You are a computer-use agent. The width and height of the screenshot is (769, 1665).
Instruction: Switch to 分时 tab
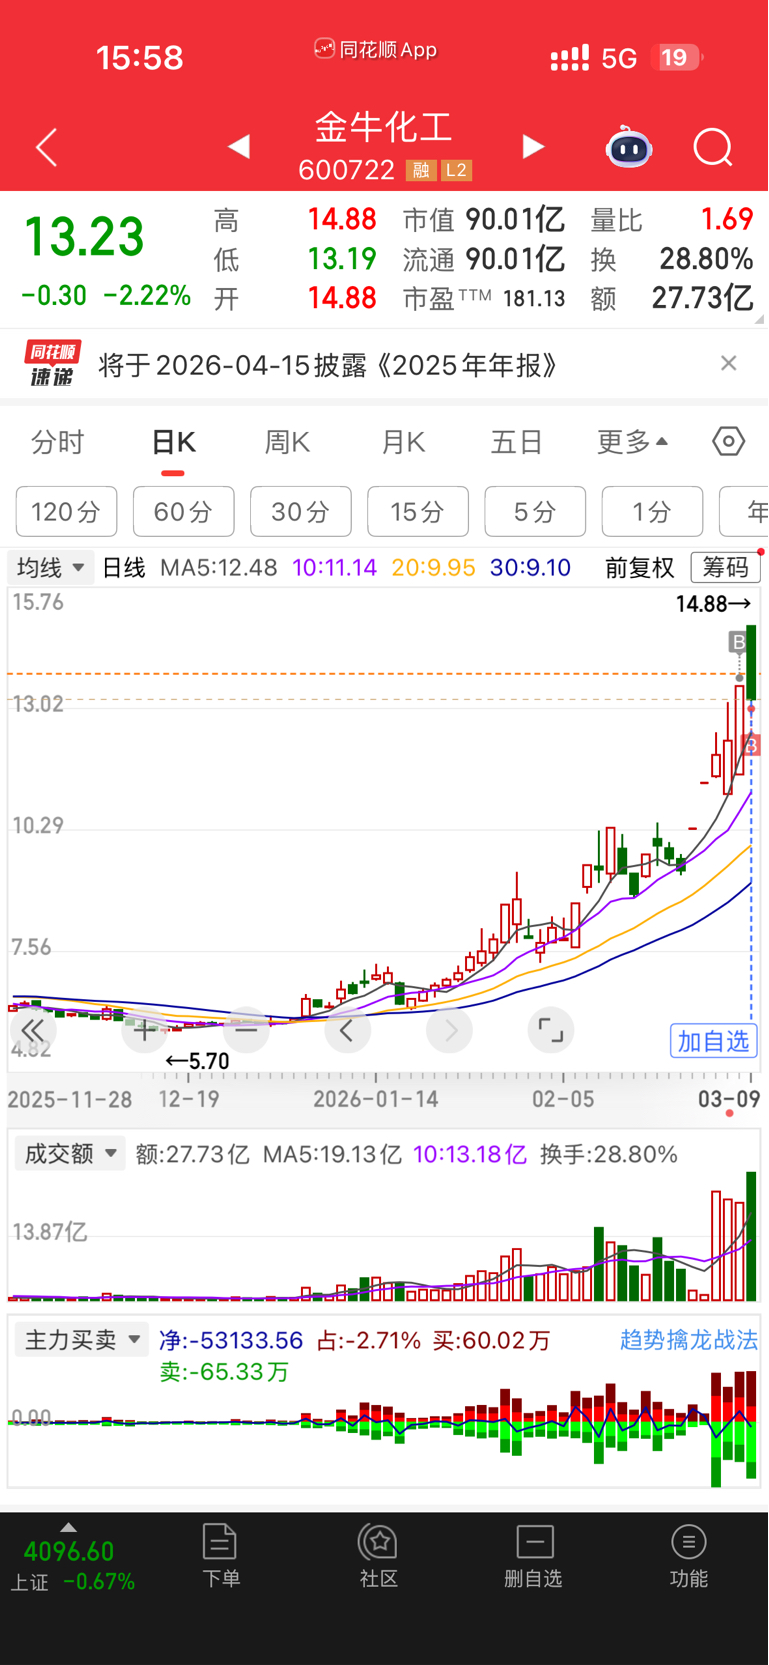pos(58,442)
